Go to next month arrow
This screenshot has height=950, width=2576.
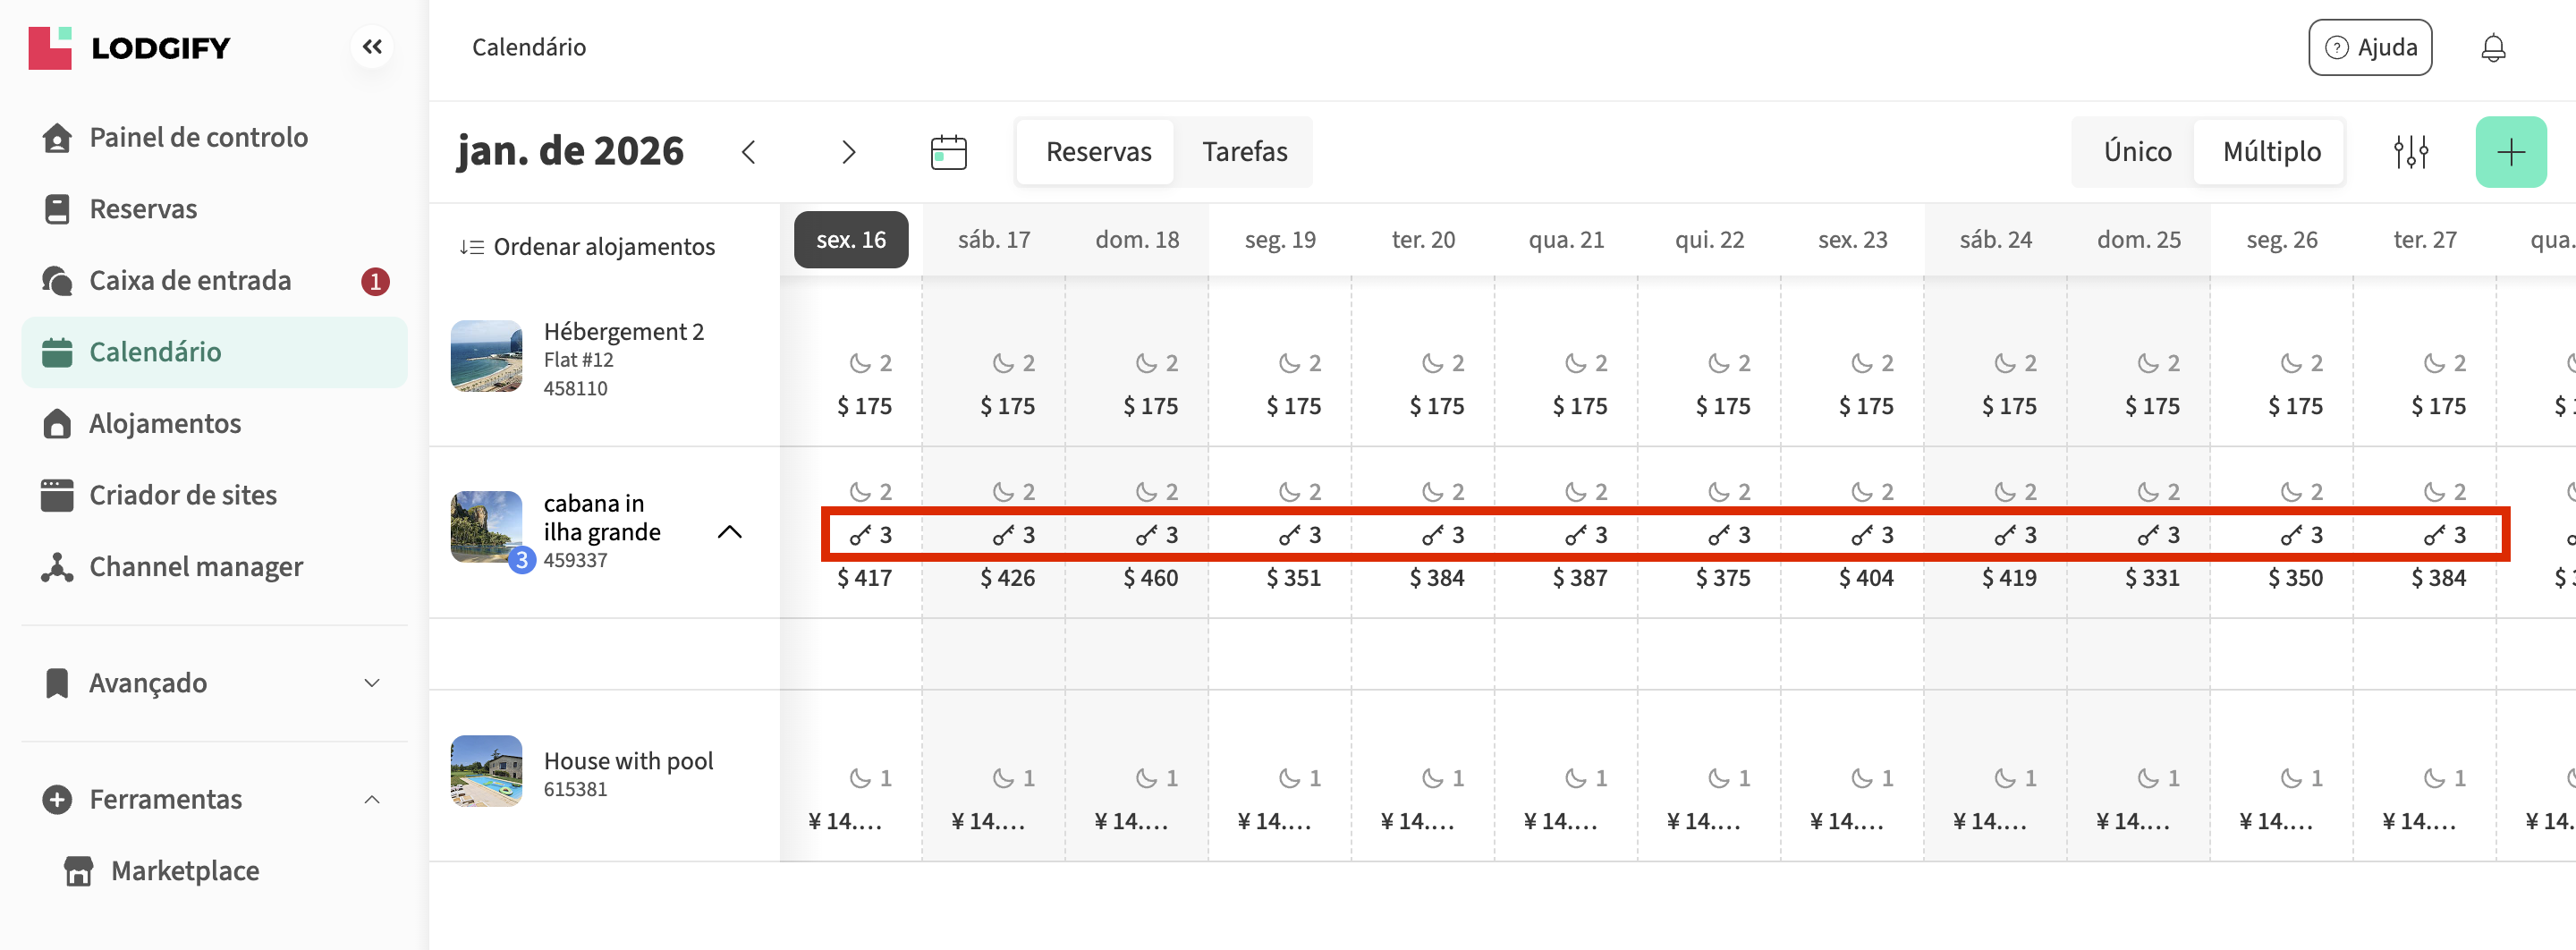(x=848, y=152)
